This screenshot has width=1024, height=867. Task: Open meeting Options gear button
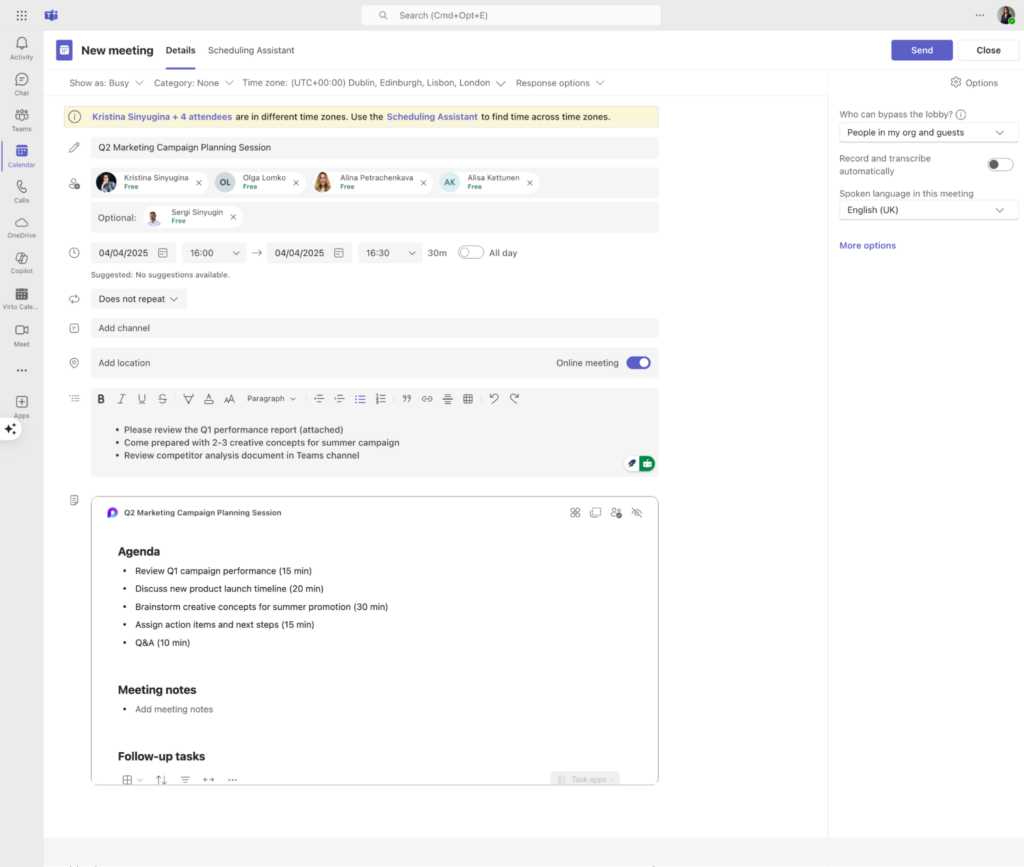click(x=974, y=83)
